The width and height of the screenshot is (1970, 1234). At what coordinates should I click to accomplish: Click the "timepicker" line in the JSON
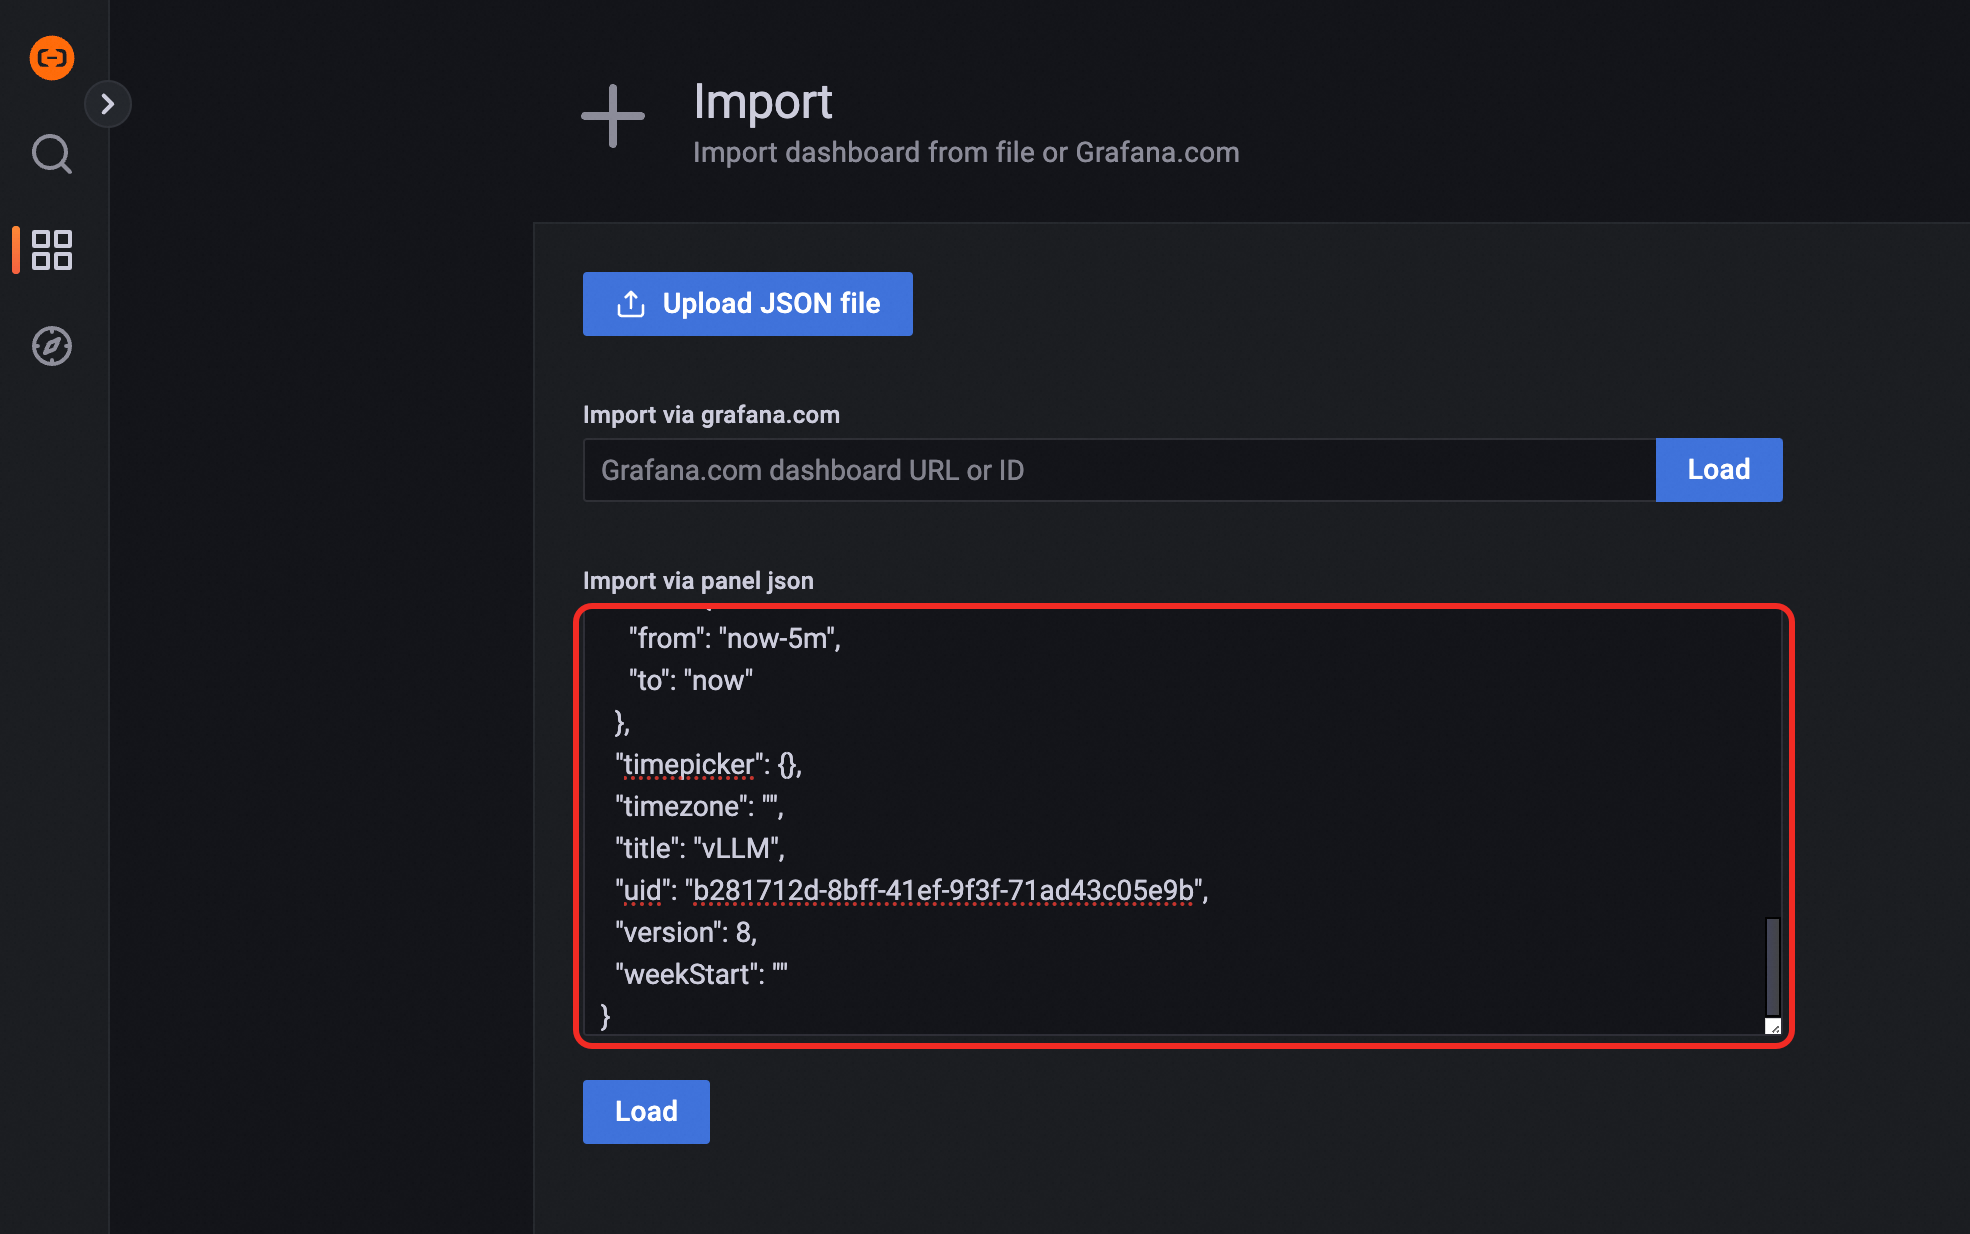coord(708,764)
